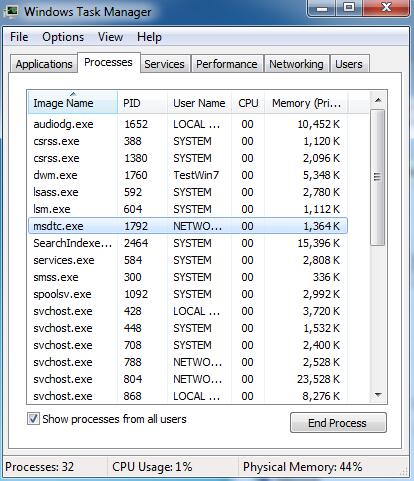Open the Performance tab

227,64
